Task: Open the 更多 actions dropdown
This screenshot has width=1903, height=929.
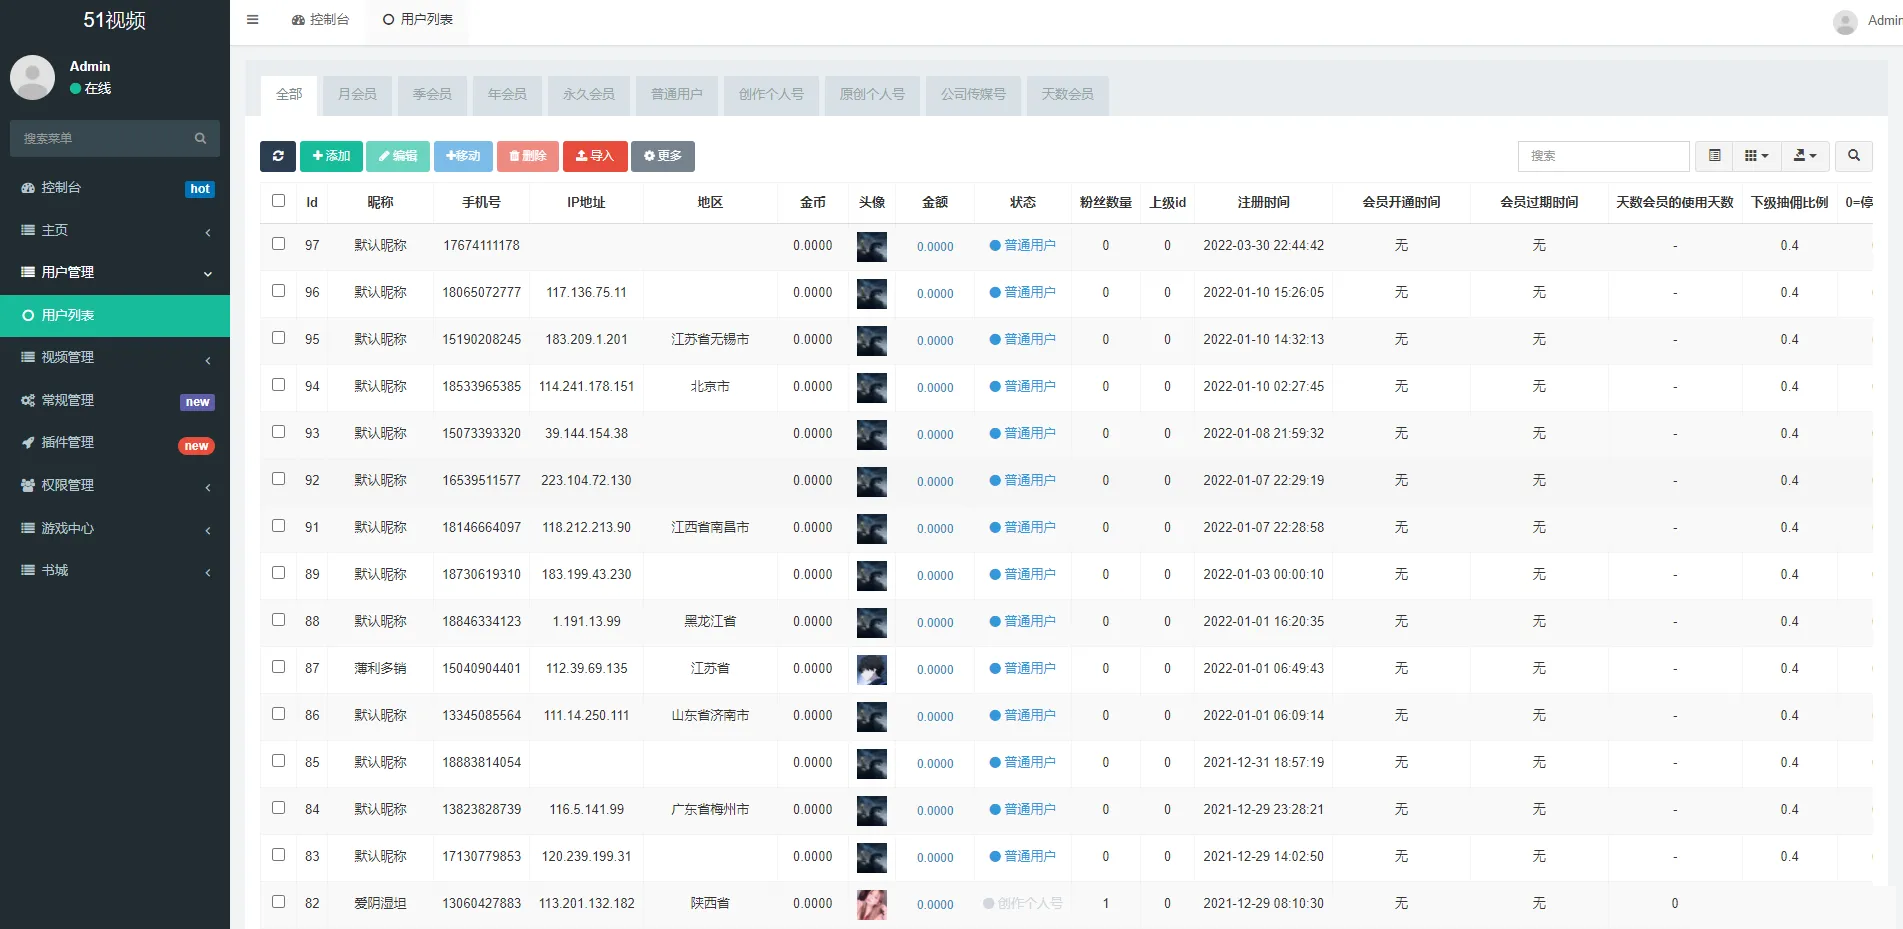Action: pos(663,156)
